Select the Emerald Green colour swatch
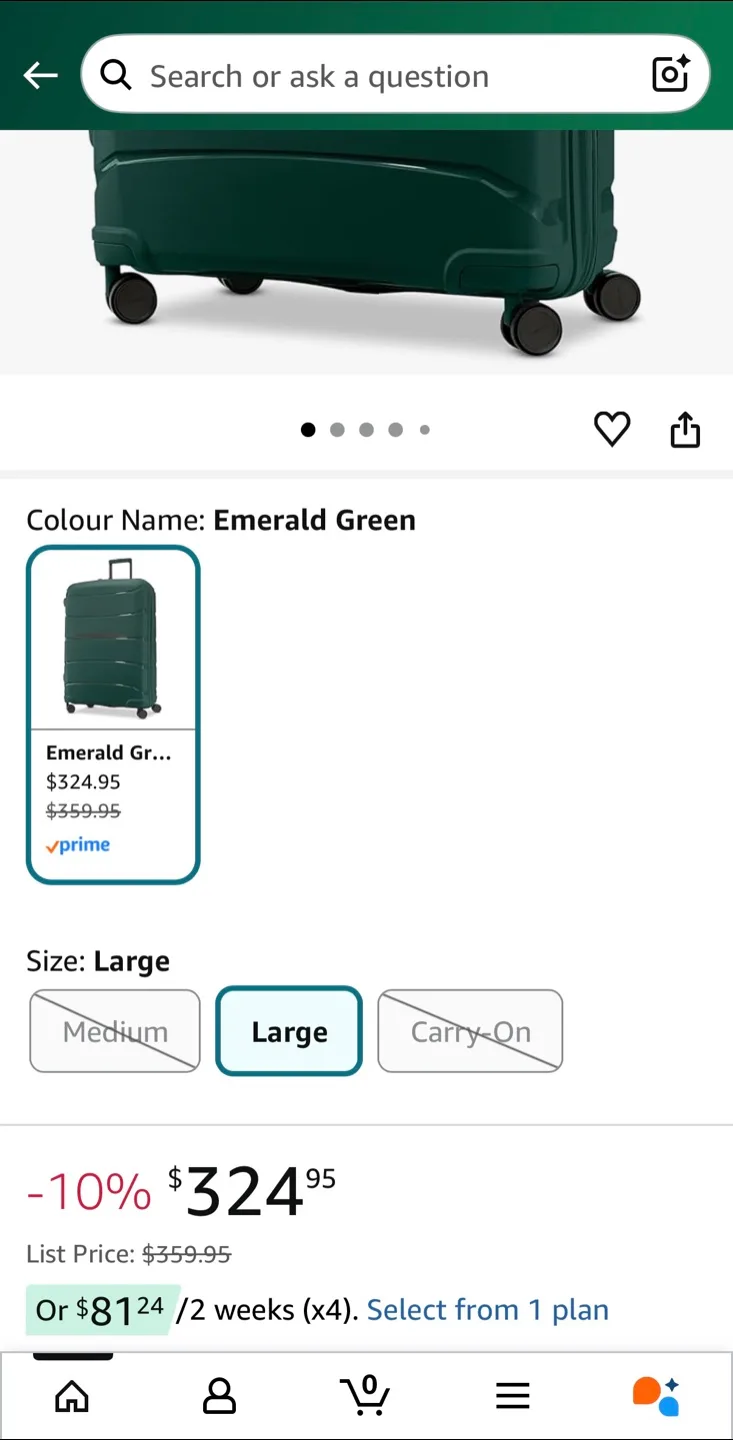This screenshot has height=1440, width=733. click(x=113, y=714)
